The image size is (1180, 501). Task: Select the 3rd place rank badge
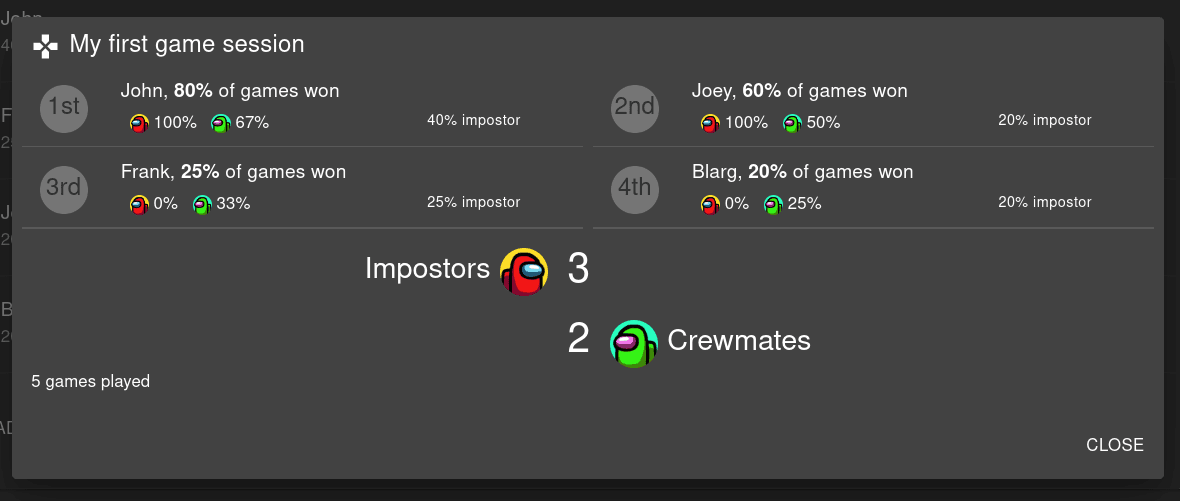(x=64, y=189)
